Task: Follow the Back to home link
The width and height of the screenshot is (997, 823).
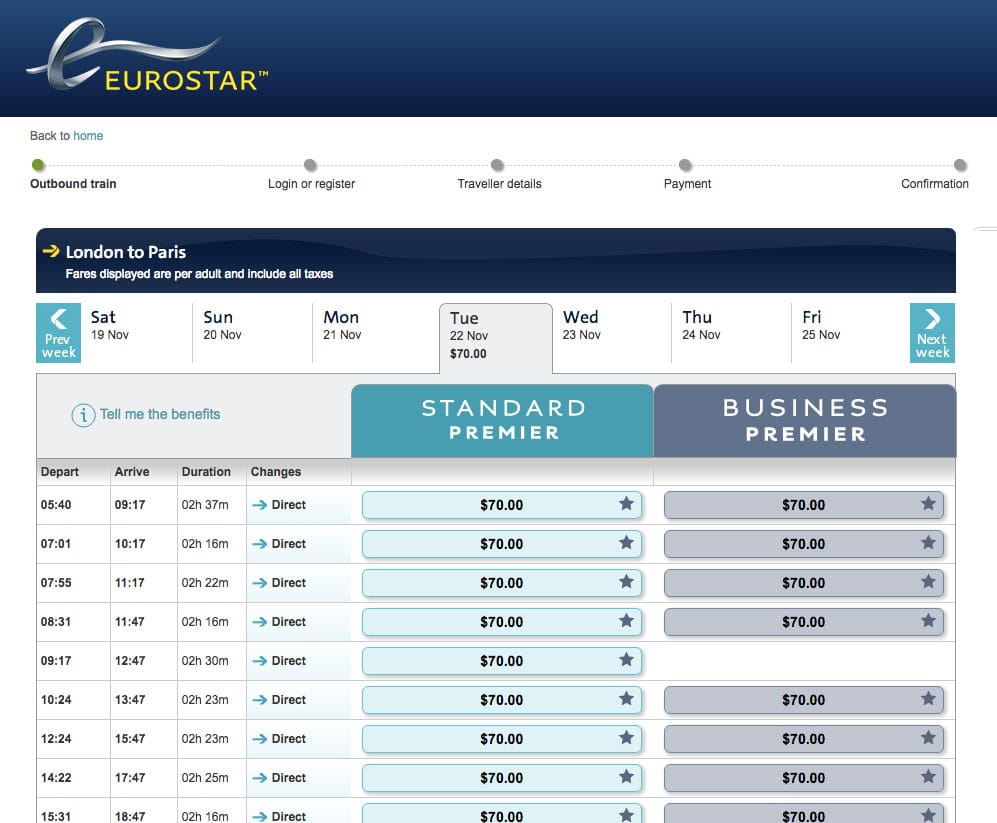Action: pos(88,135)
